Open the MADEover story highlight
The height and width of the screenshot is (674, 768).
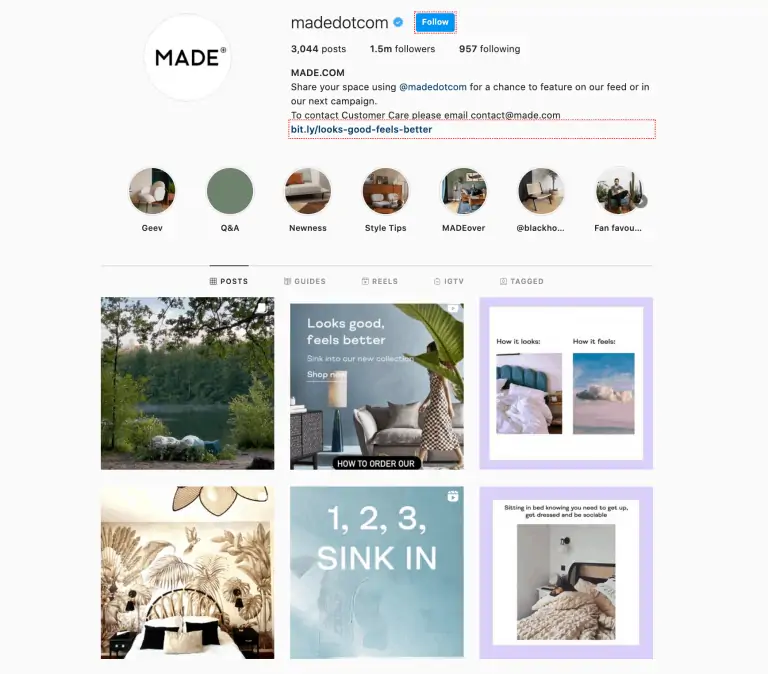(463, 191)
